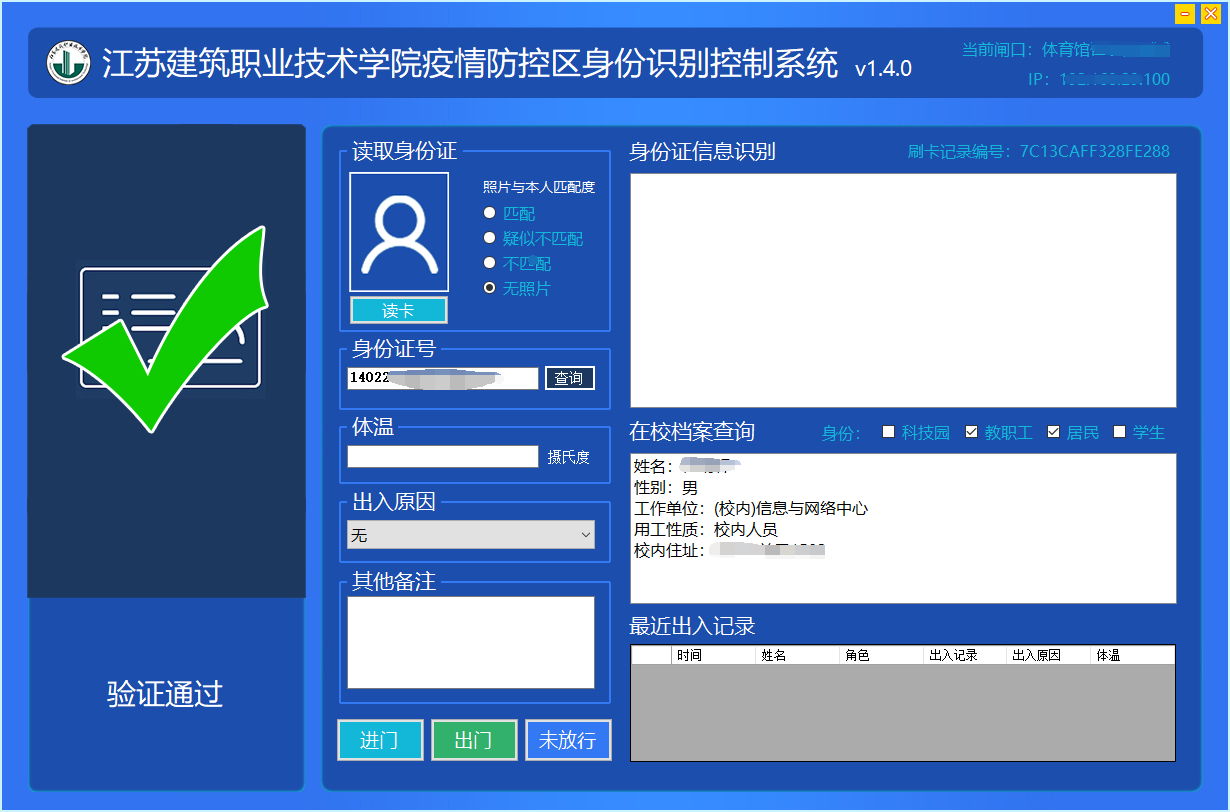The height and width of the screenshot is (812, 1230).
Task: Click the 未放行 button
Action: [568, 740]
